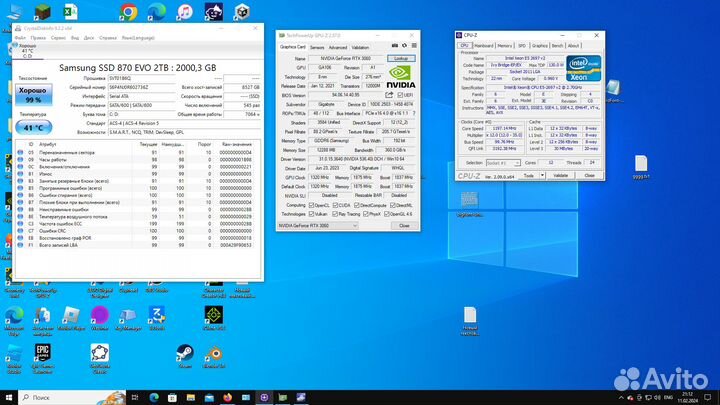The image size is (720, 405).
Task: Click the Close button in GPU-Z
Action: point(404,225)
